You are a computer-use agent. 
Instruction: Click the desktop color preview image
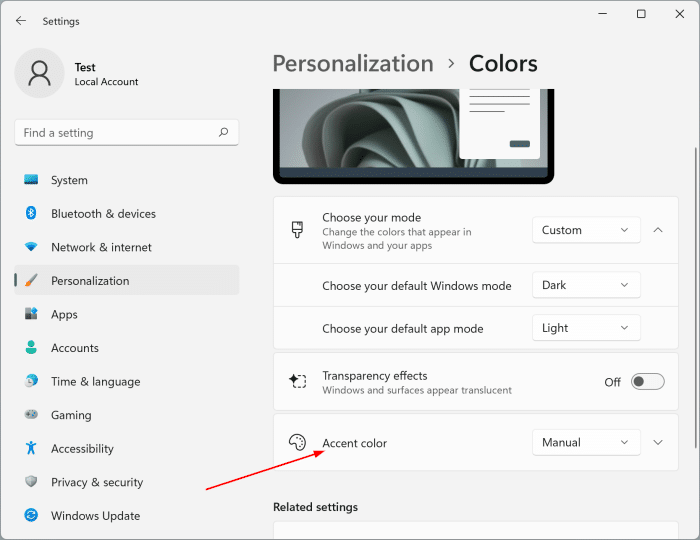[x=413, y=136]
